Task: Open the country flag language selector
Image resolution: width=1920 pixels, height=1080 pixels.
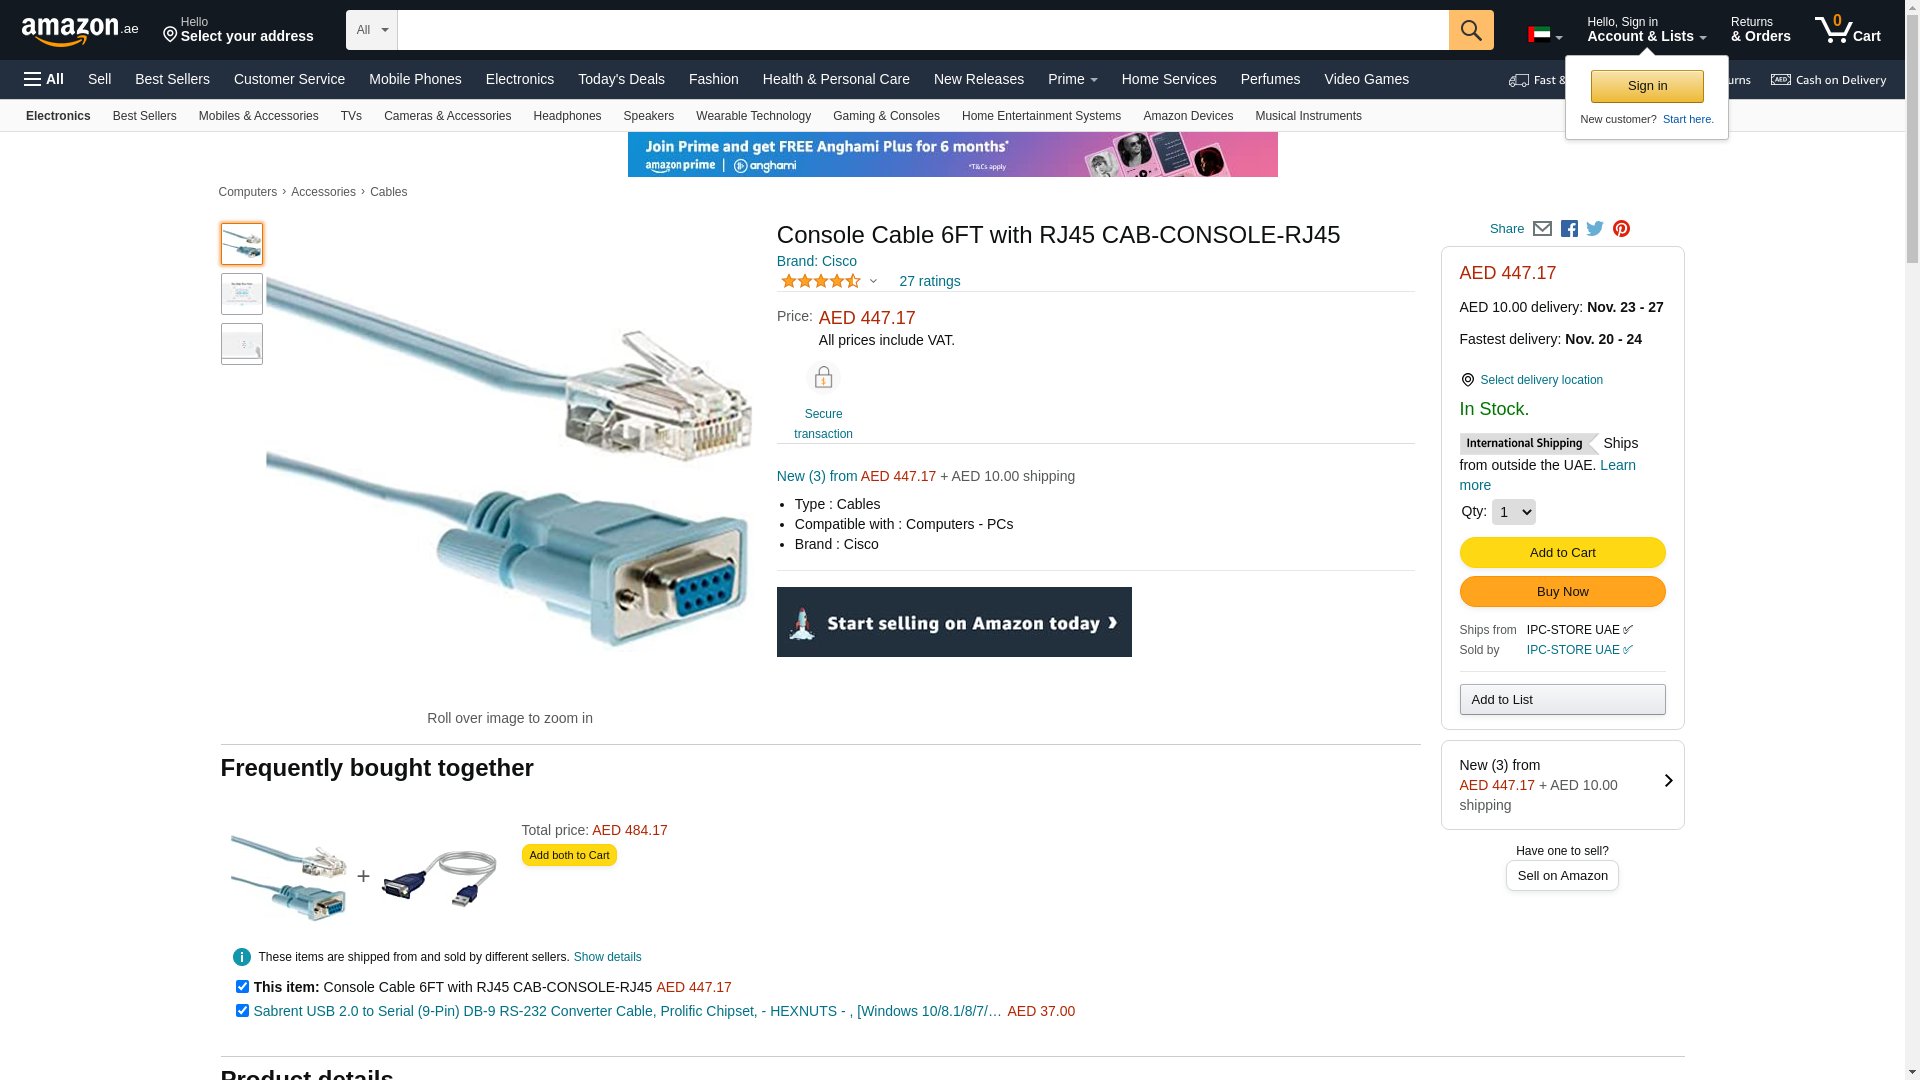Action: 1544,36
